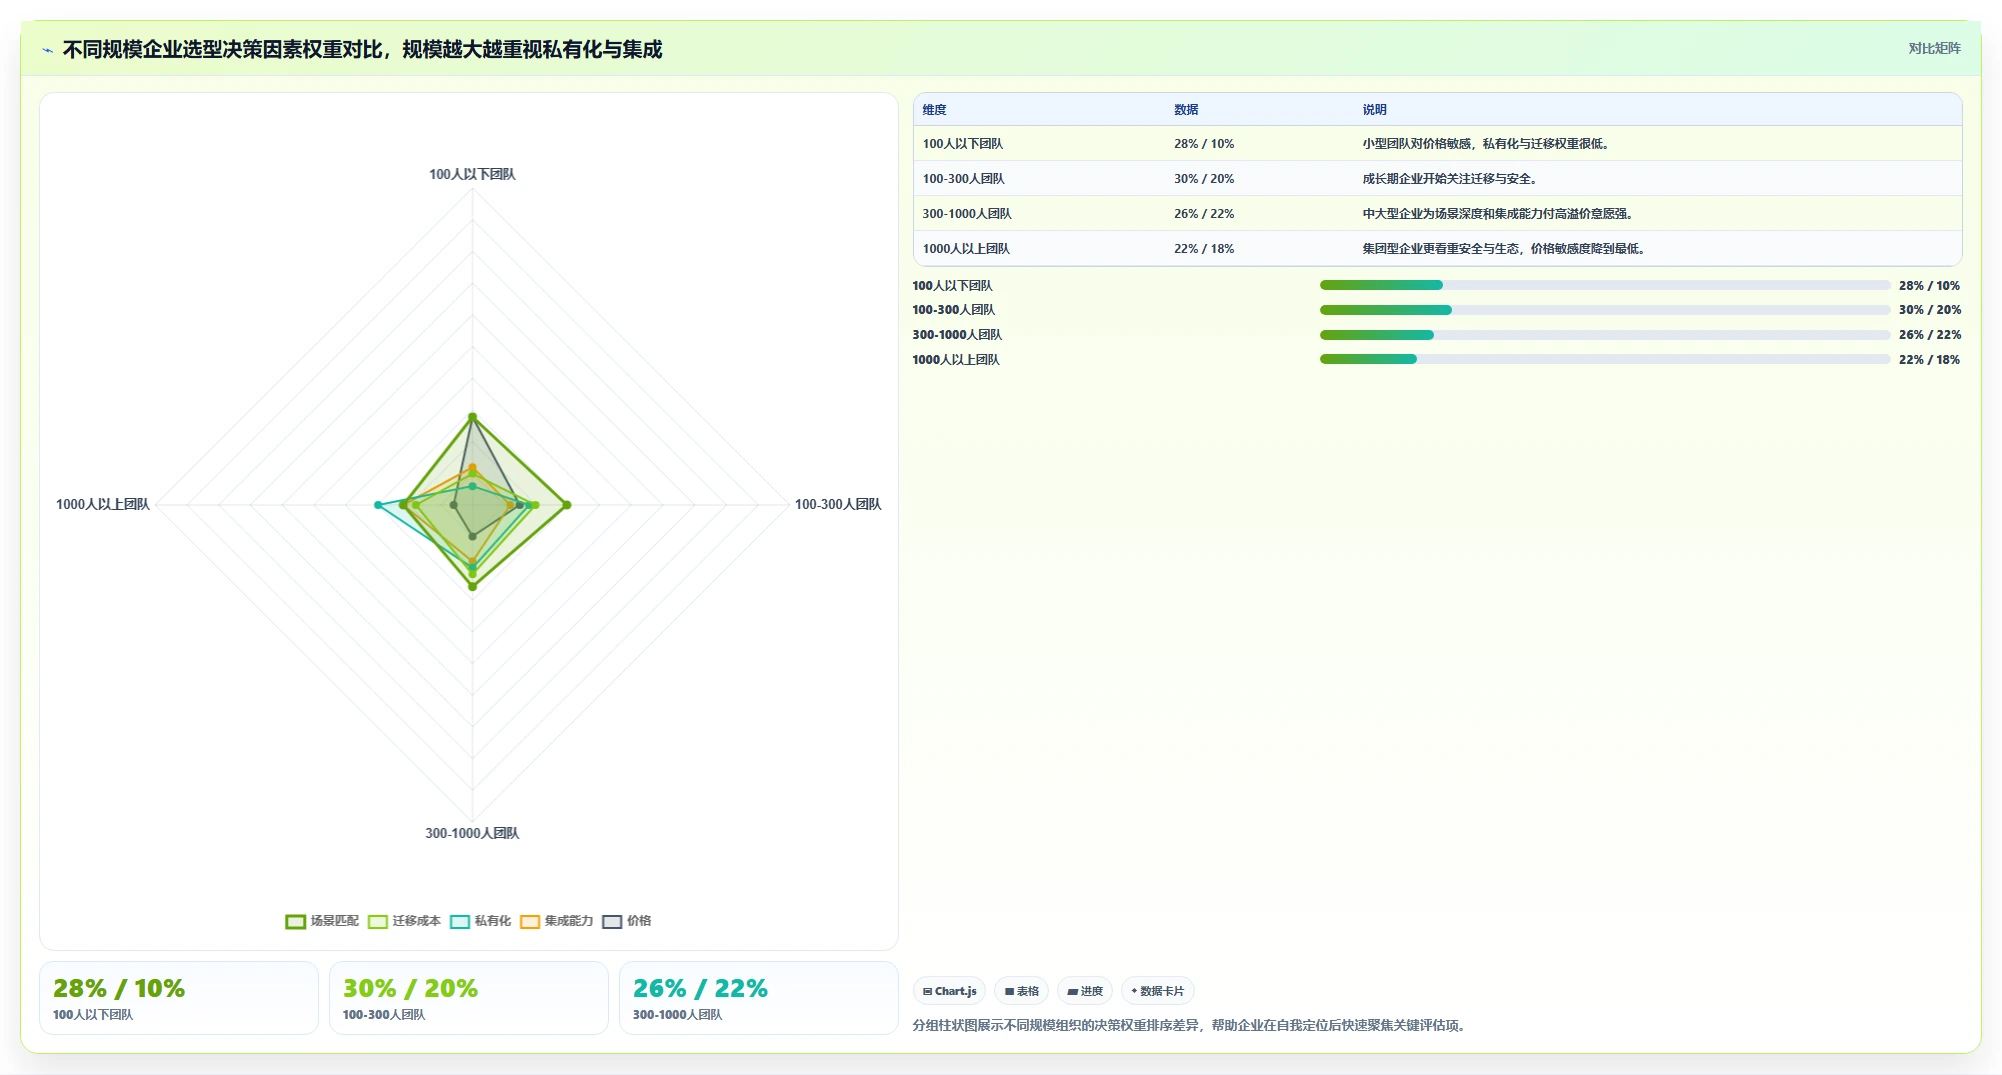2002x1075 pixels.
Task: Select table row cell 1000人以上团队
Action: [x=965, y=249]
